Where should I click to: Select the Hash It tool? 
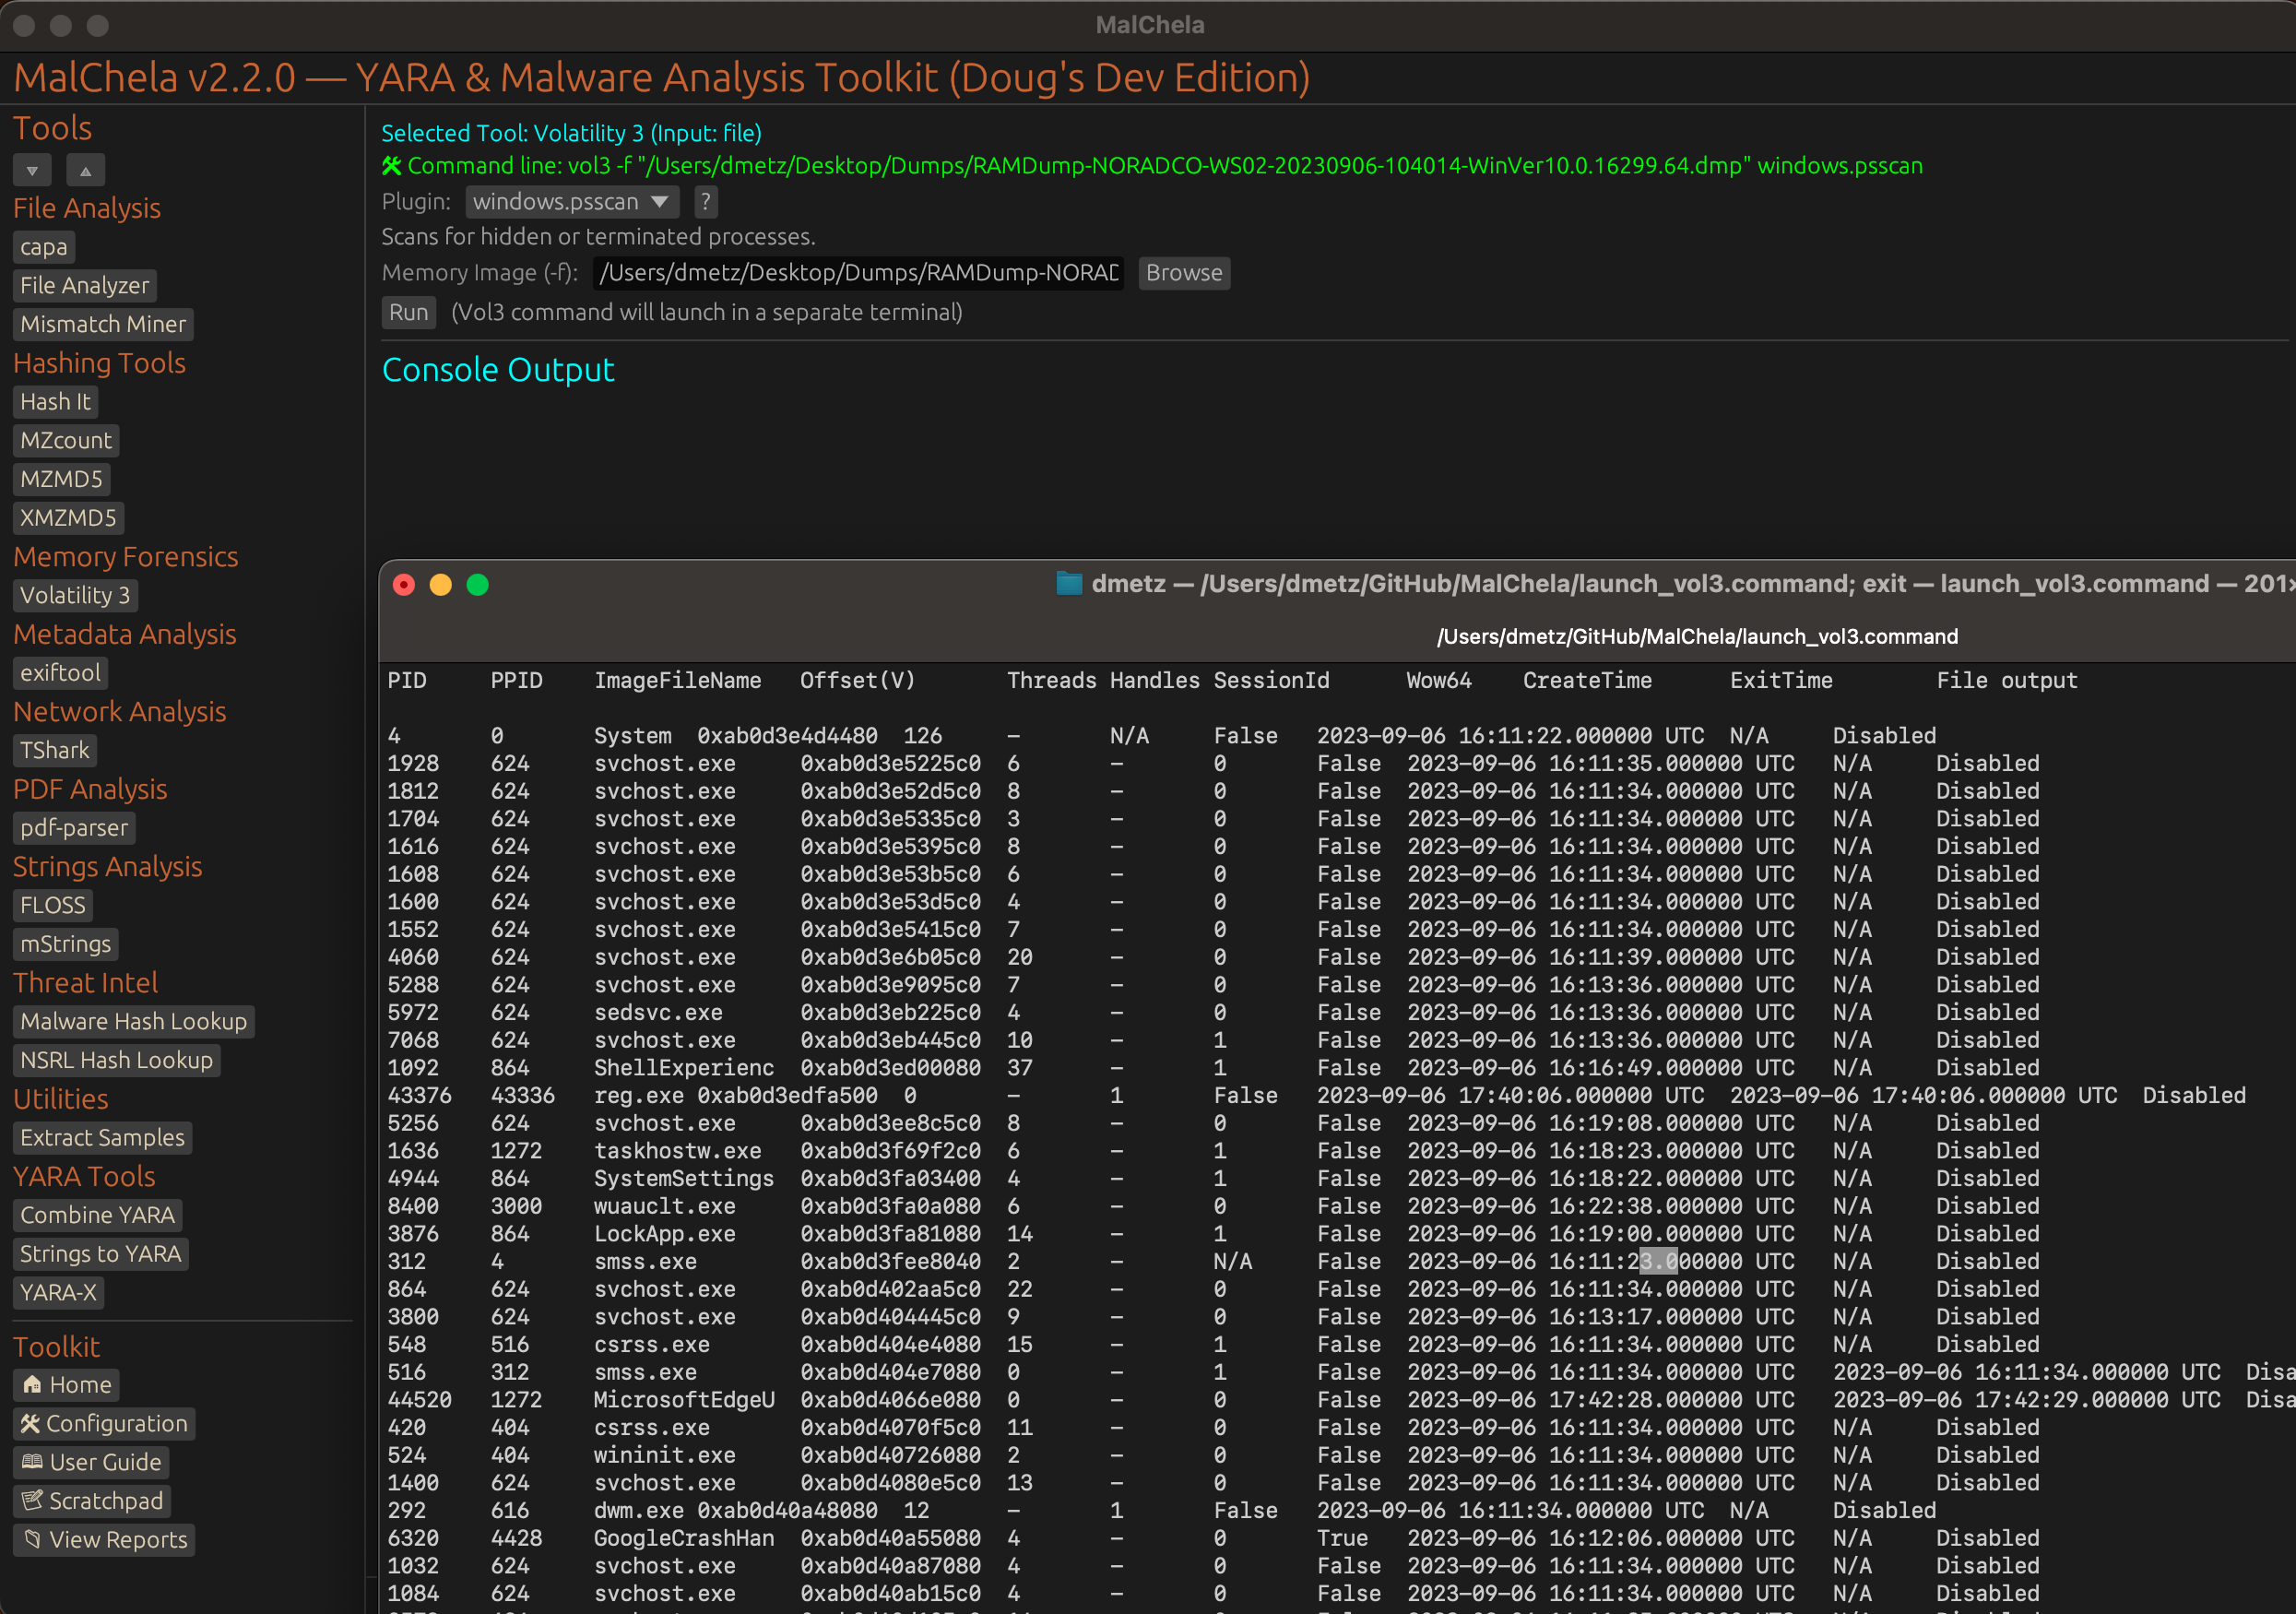point(56,402)
